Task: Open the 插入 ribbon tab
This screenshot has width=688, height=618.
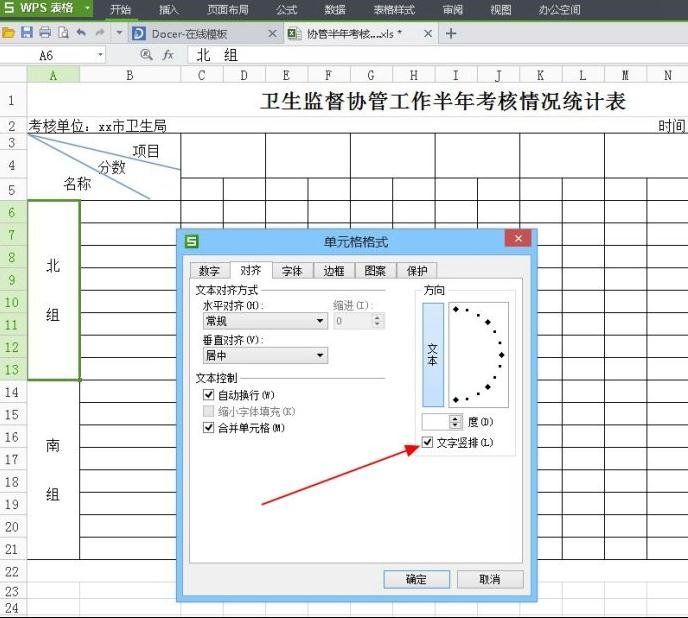Action: pyautogui.click(x=168, y=10)
